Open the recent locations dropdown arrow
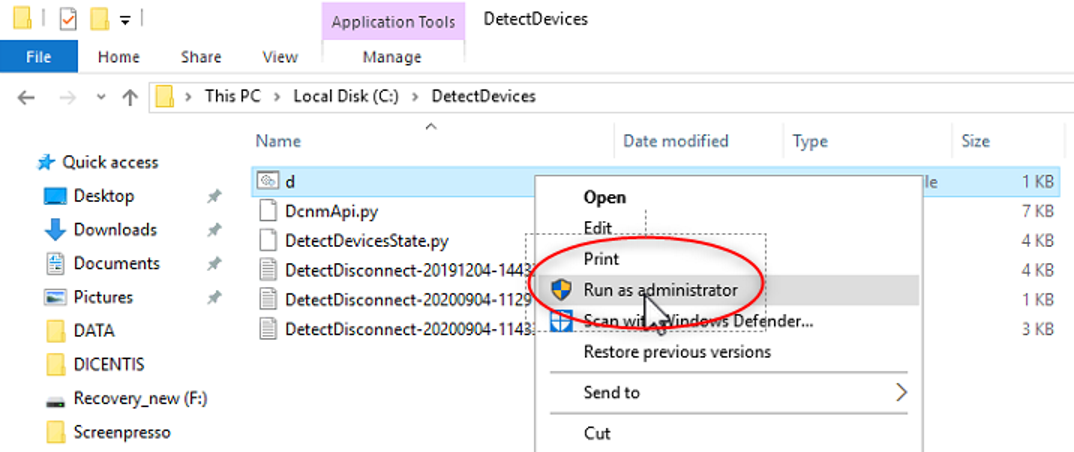This screenshot has width=1074, height=452. pyautogui.click(x=100, y=97)
